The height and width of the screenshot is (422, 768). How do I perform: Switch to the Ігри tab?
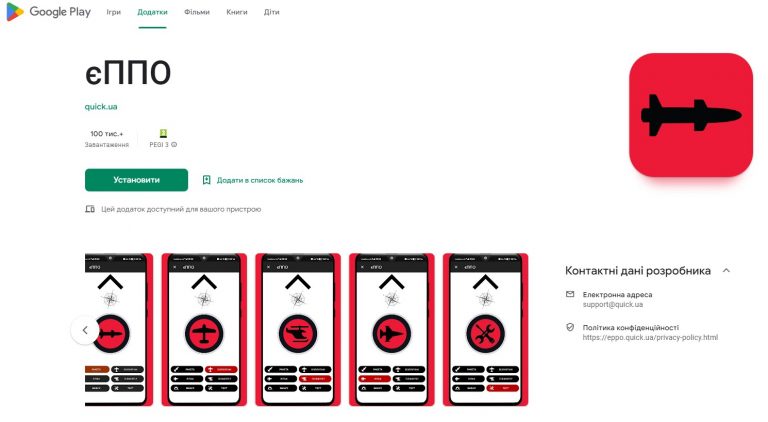coord(114,12)
